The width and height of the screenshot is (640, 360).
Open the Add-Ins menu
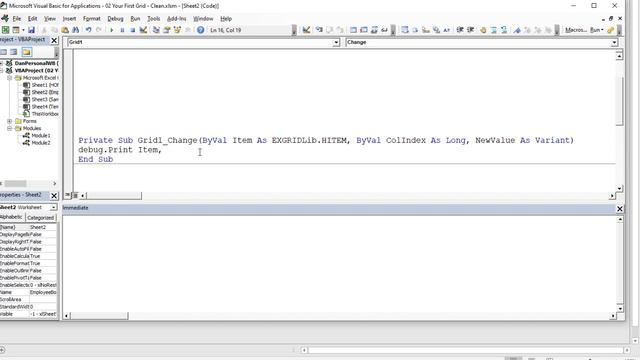[176, 18]
